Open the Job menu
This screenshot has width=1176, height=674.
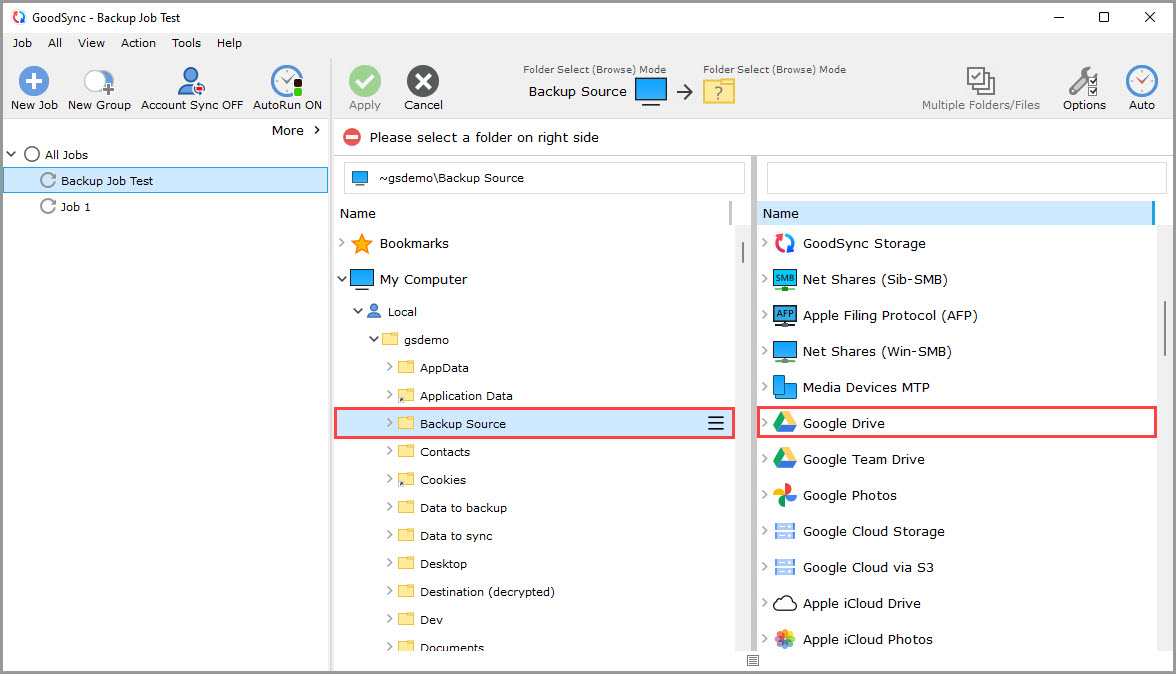22,43
